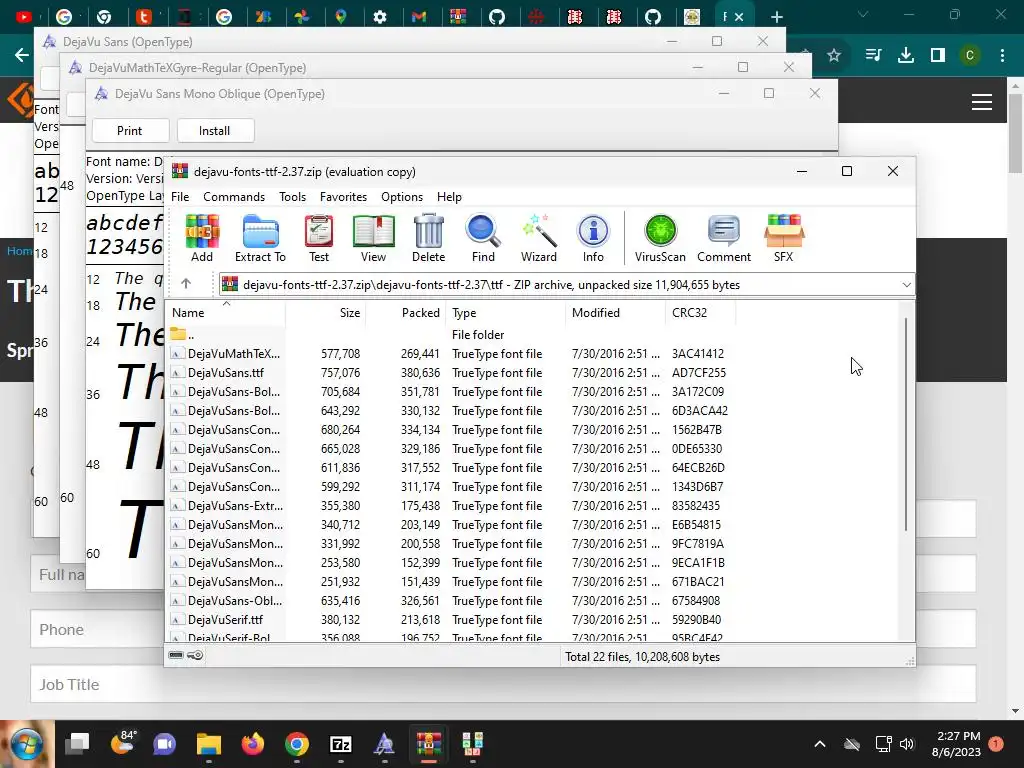Sort by the Size column header
The width and height of the screenshot is (1024, 768).
[325, 313]
